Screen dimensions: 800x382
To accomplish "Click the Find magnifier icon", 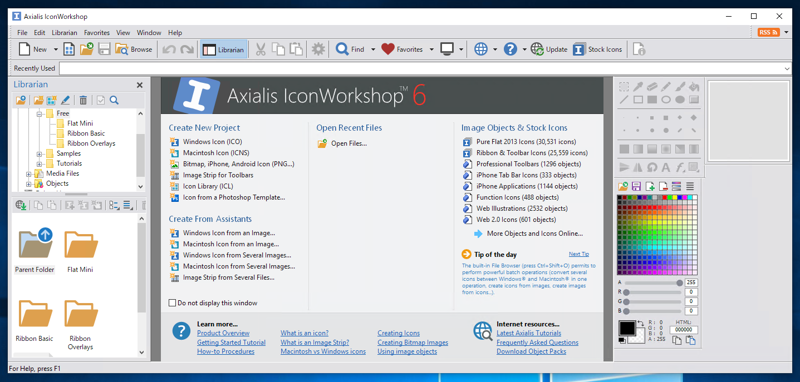I will coord(342,49).
